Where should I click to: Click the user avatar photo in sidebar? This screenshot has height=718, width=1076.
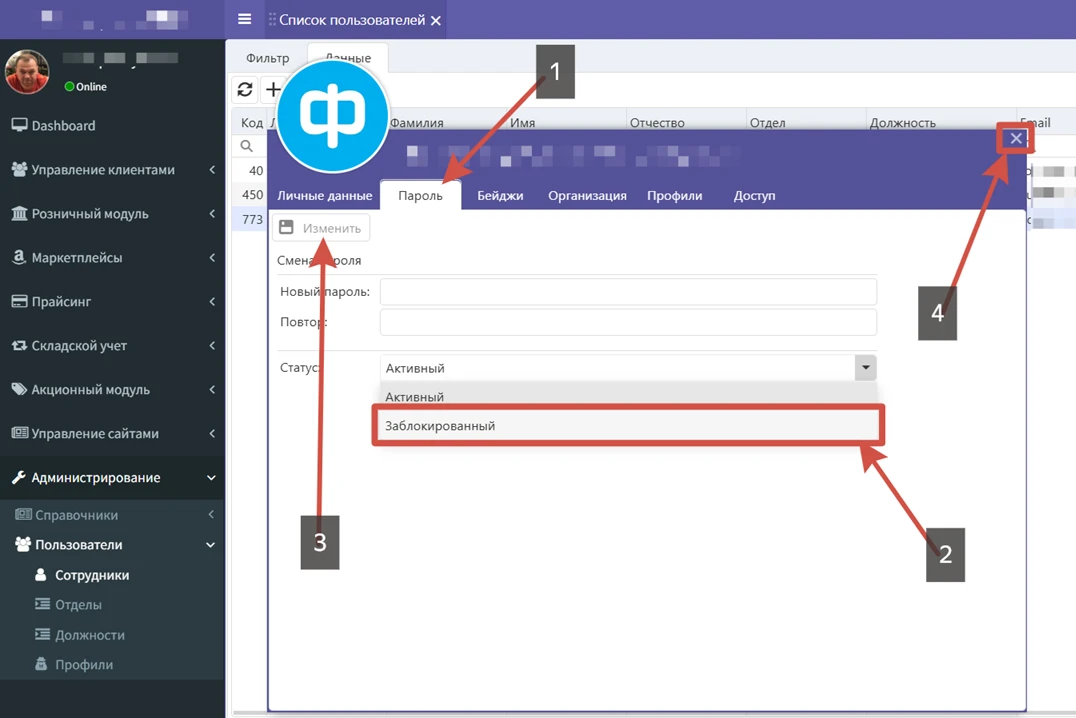(27, 72)
